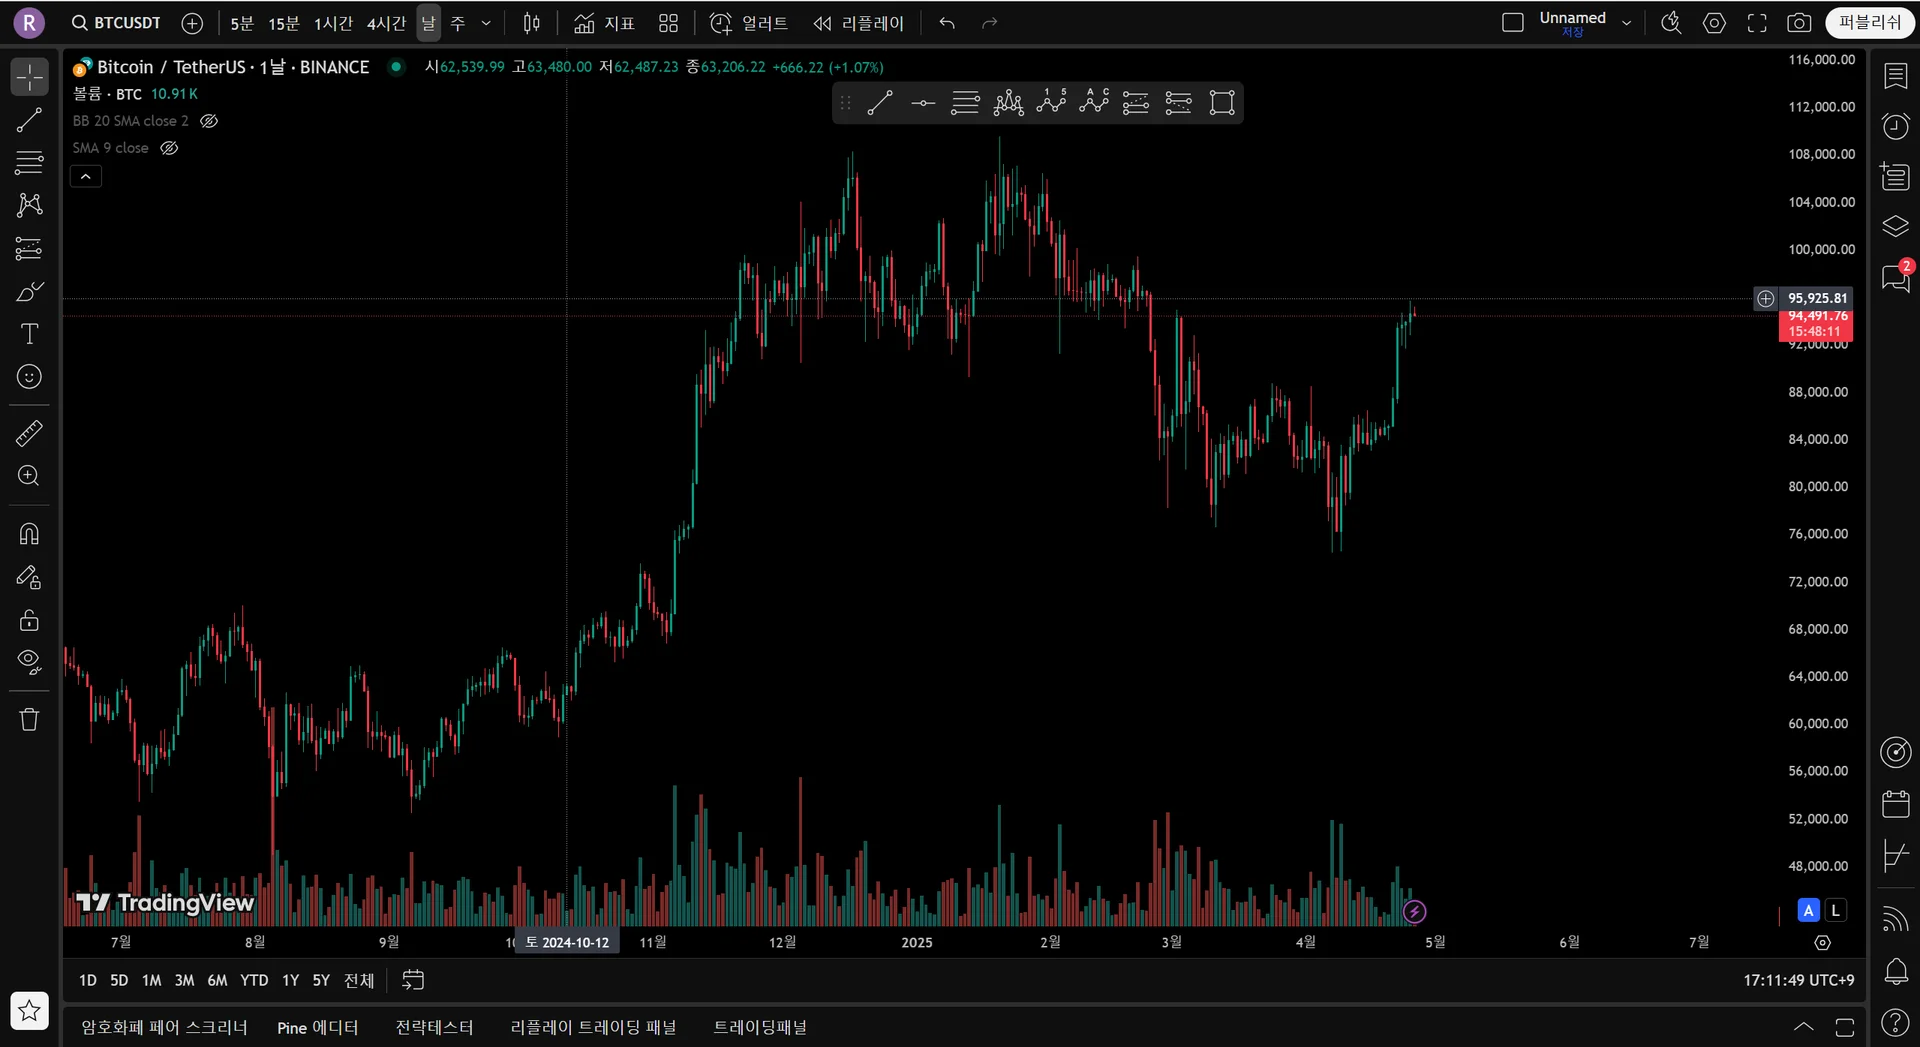1920x1047 pixels.
Task: Open the watchlist panel in right sidebar
Action: click(x=1895, y=76)
